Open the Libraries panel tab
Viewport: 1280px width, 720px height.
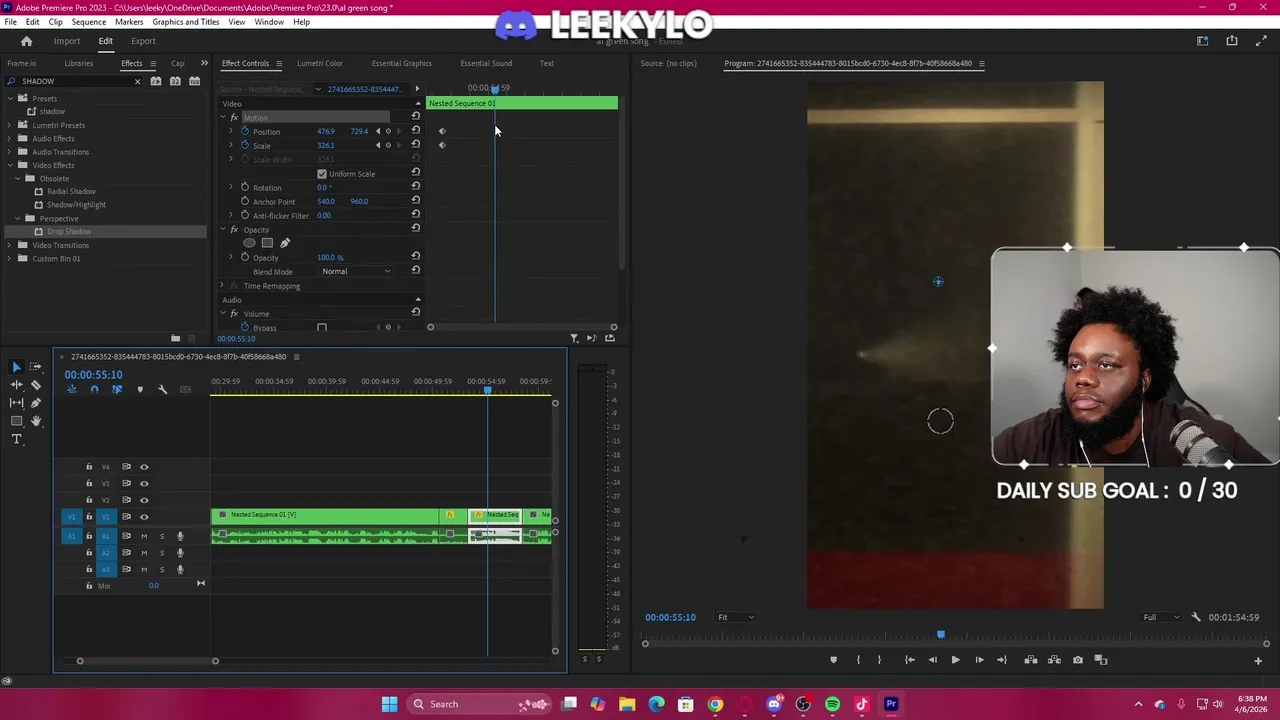click(x=78, y=63)
